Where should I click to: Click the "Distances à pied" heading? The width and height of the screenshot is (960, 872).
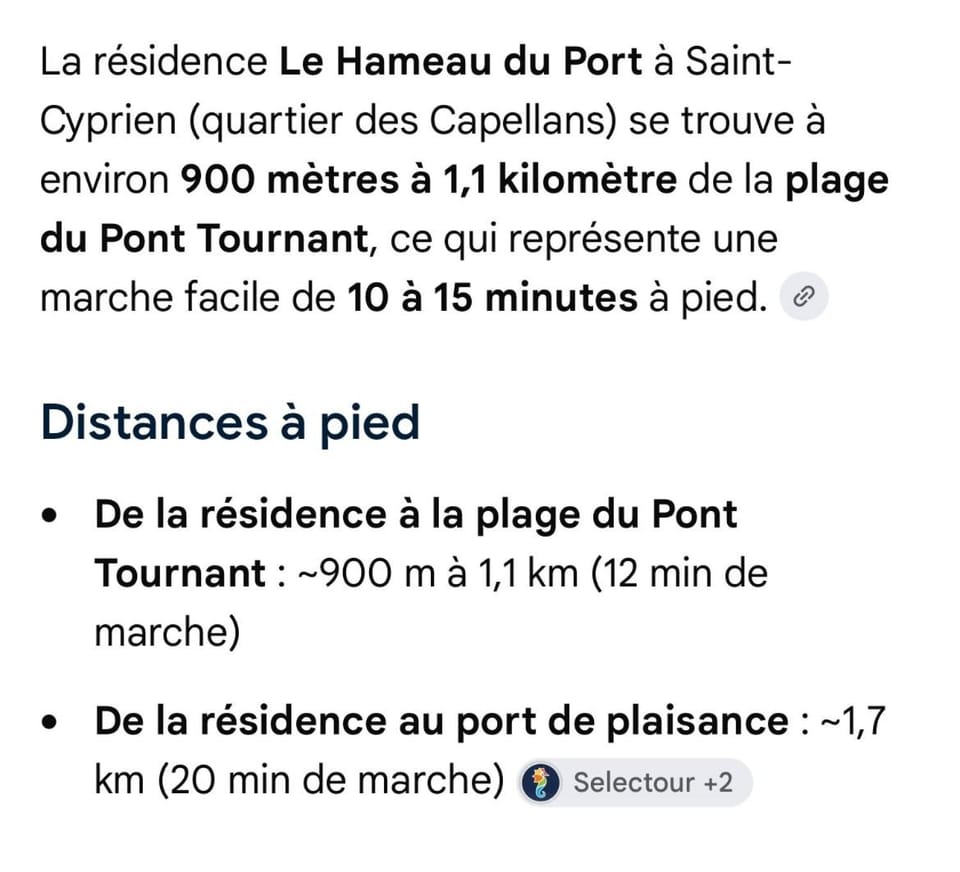click(x=230, y=423)
